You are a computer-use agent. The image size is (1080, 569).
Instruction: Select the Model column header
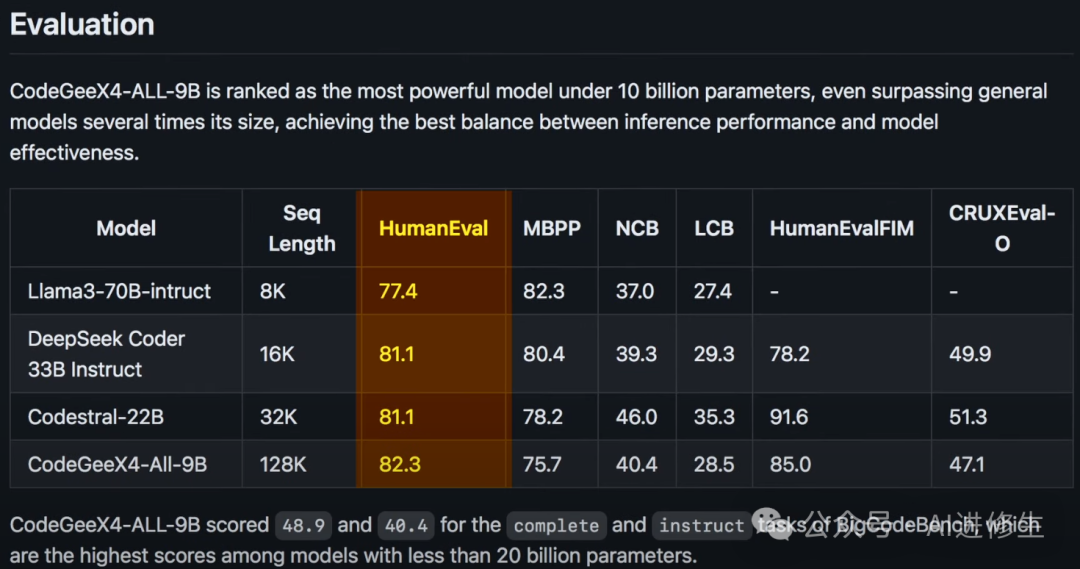126,228
